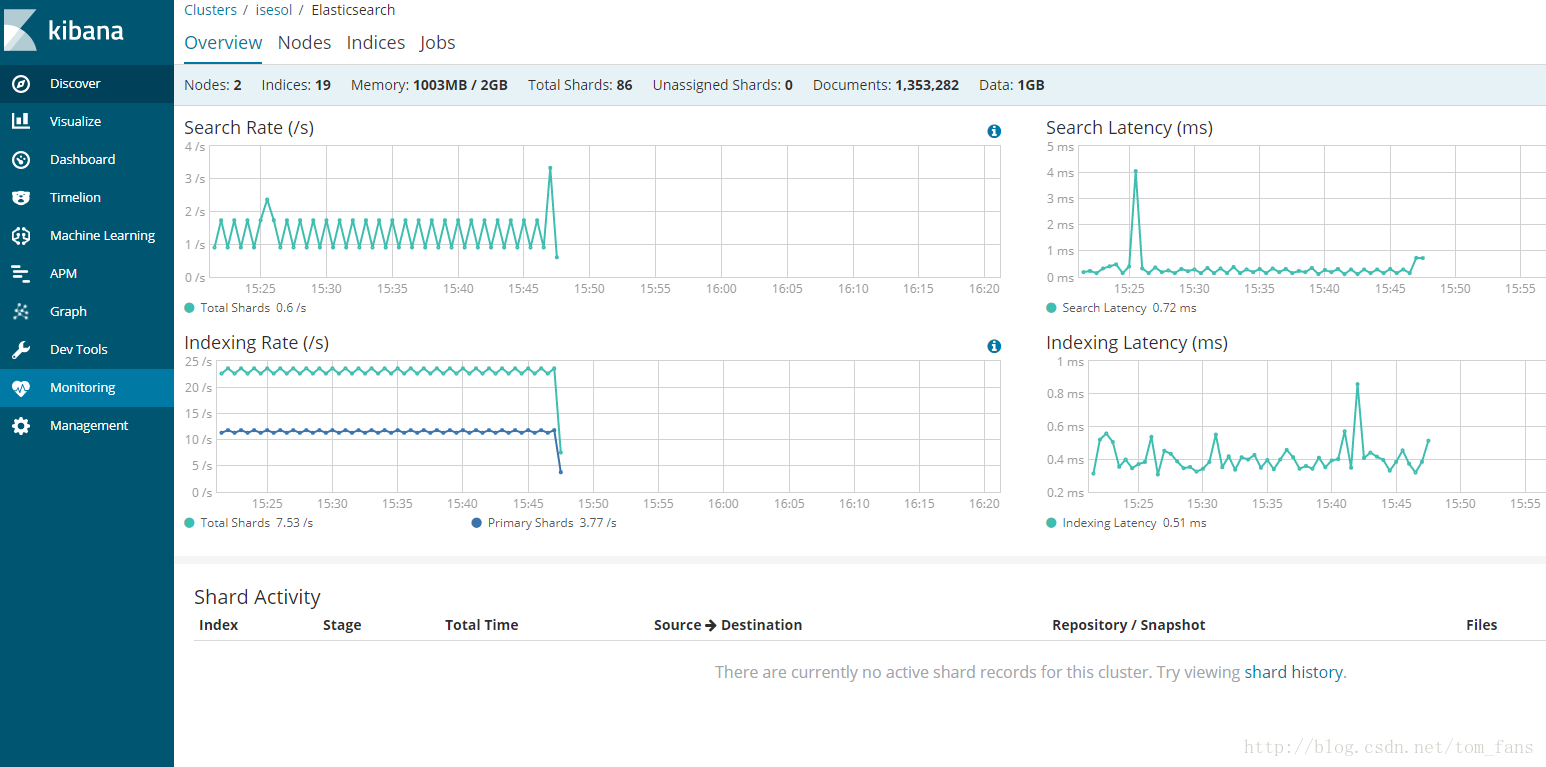Toggle Indexing Latency legend dot
Screen dimensions: 1546x767
pyautogui.click(x=1051, y=523)
